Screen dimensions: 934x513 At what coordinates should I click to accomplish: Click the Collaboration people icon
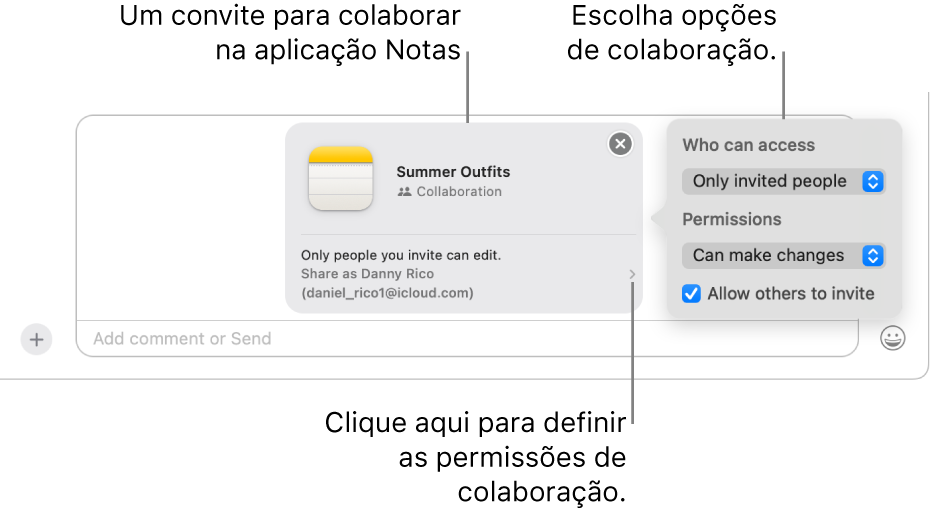click(404, 192)
